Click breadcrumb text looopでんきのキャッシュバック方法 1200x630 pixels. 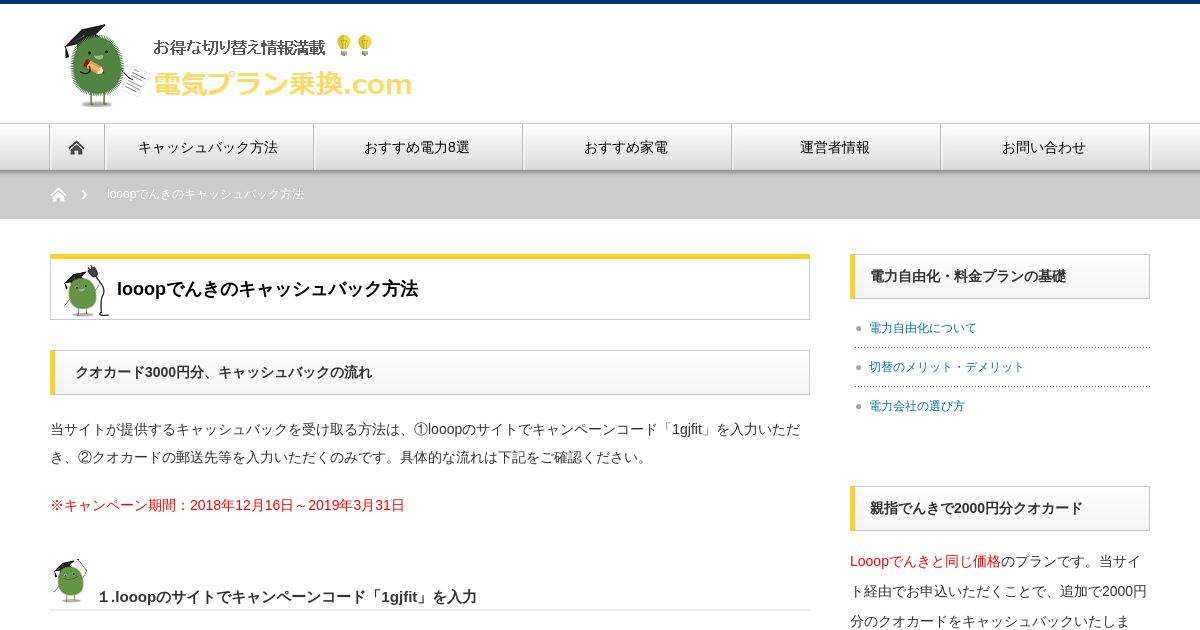coord(205,194)
